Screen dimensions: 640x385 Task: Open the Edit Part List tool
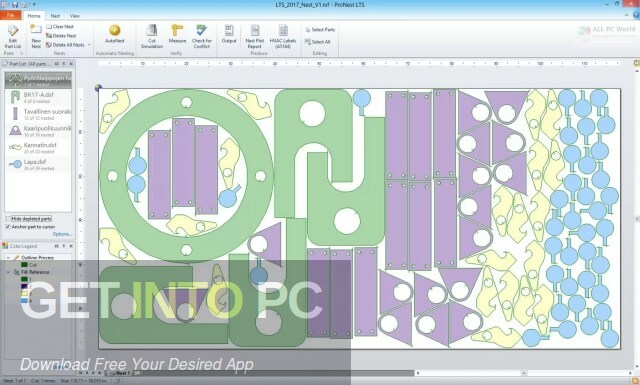(x=13, y=37)
